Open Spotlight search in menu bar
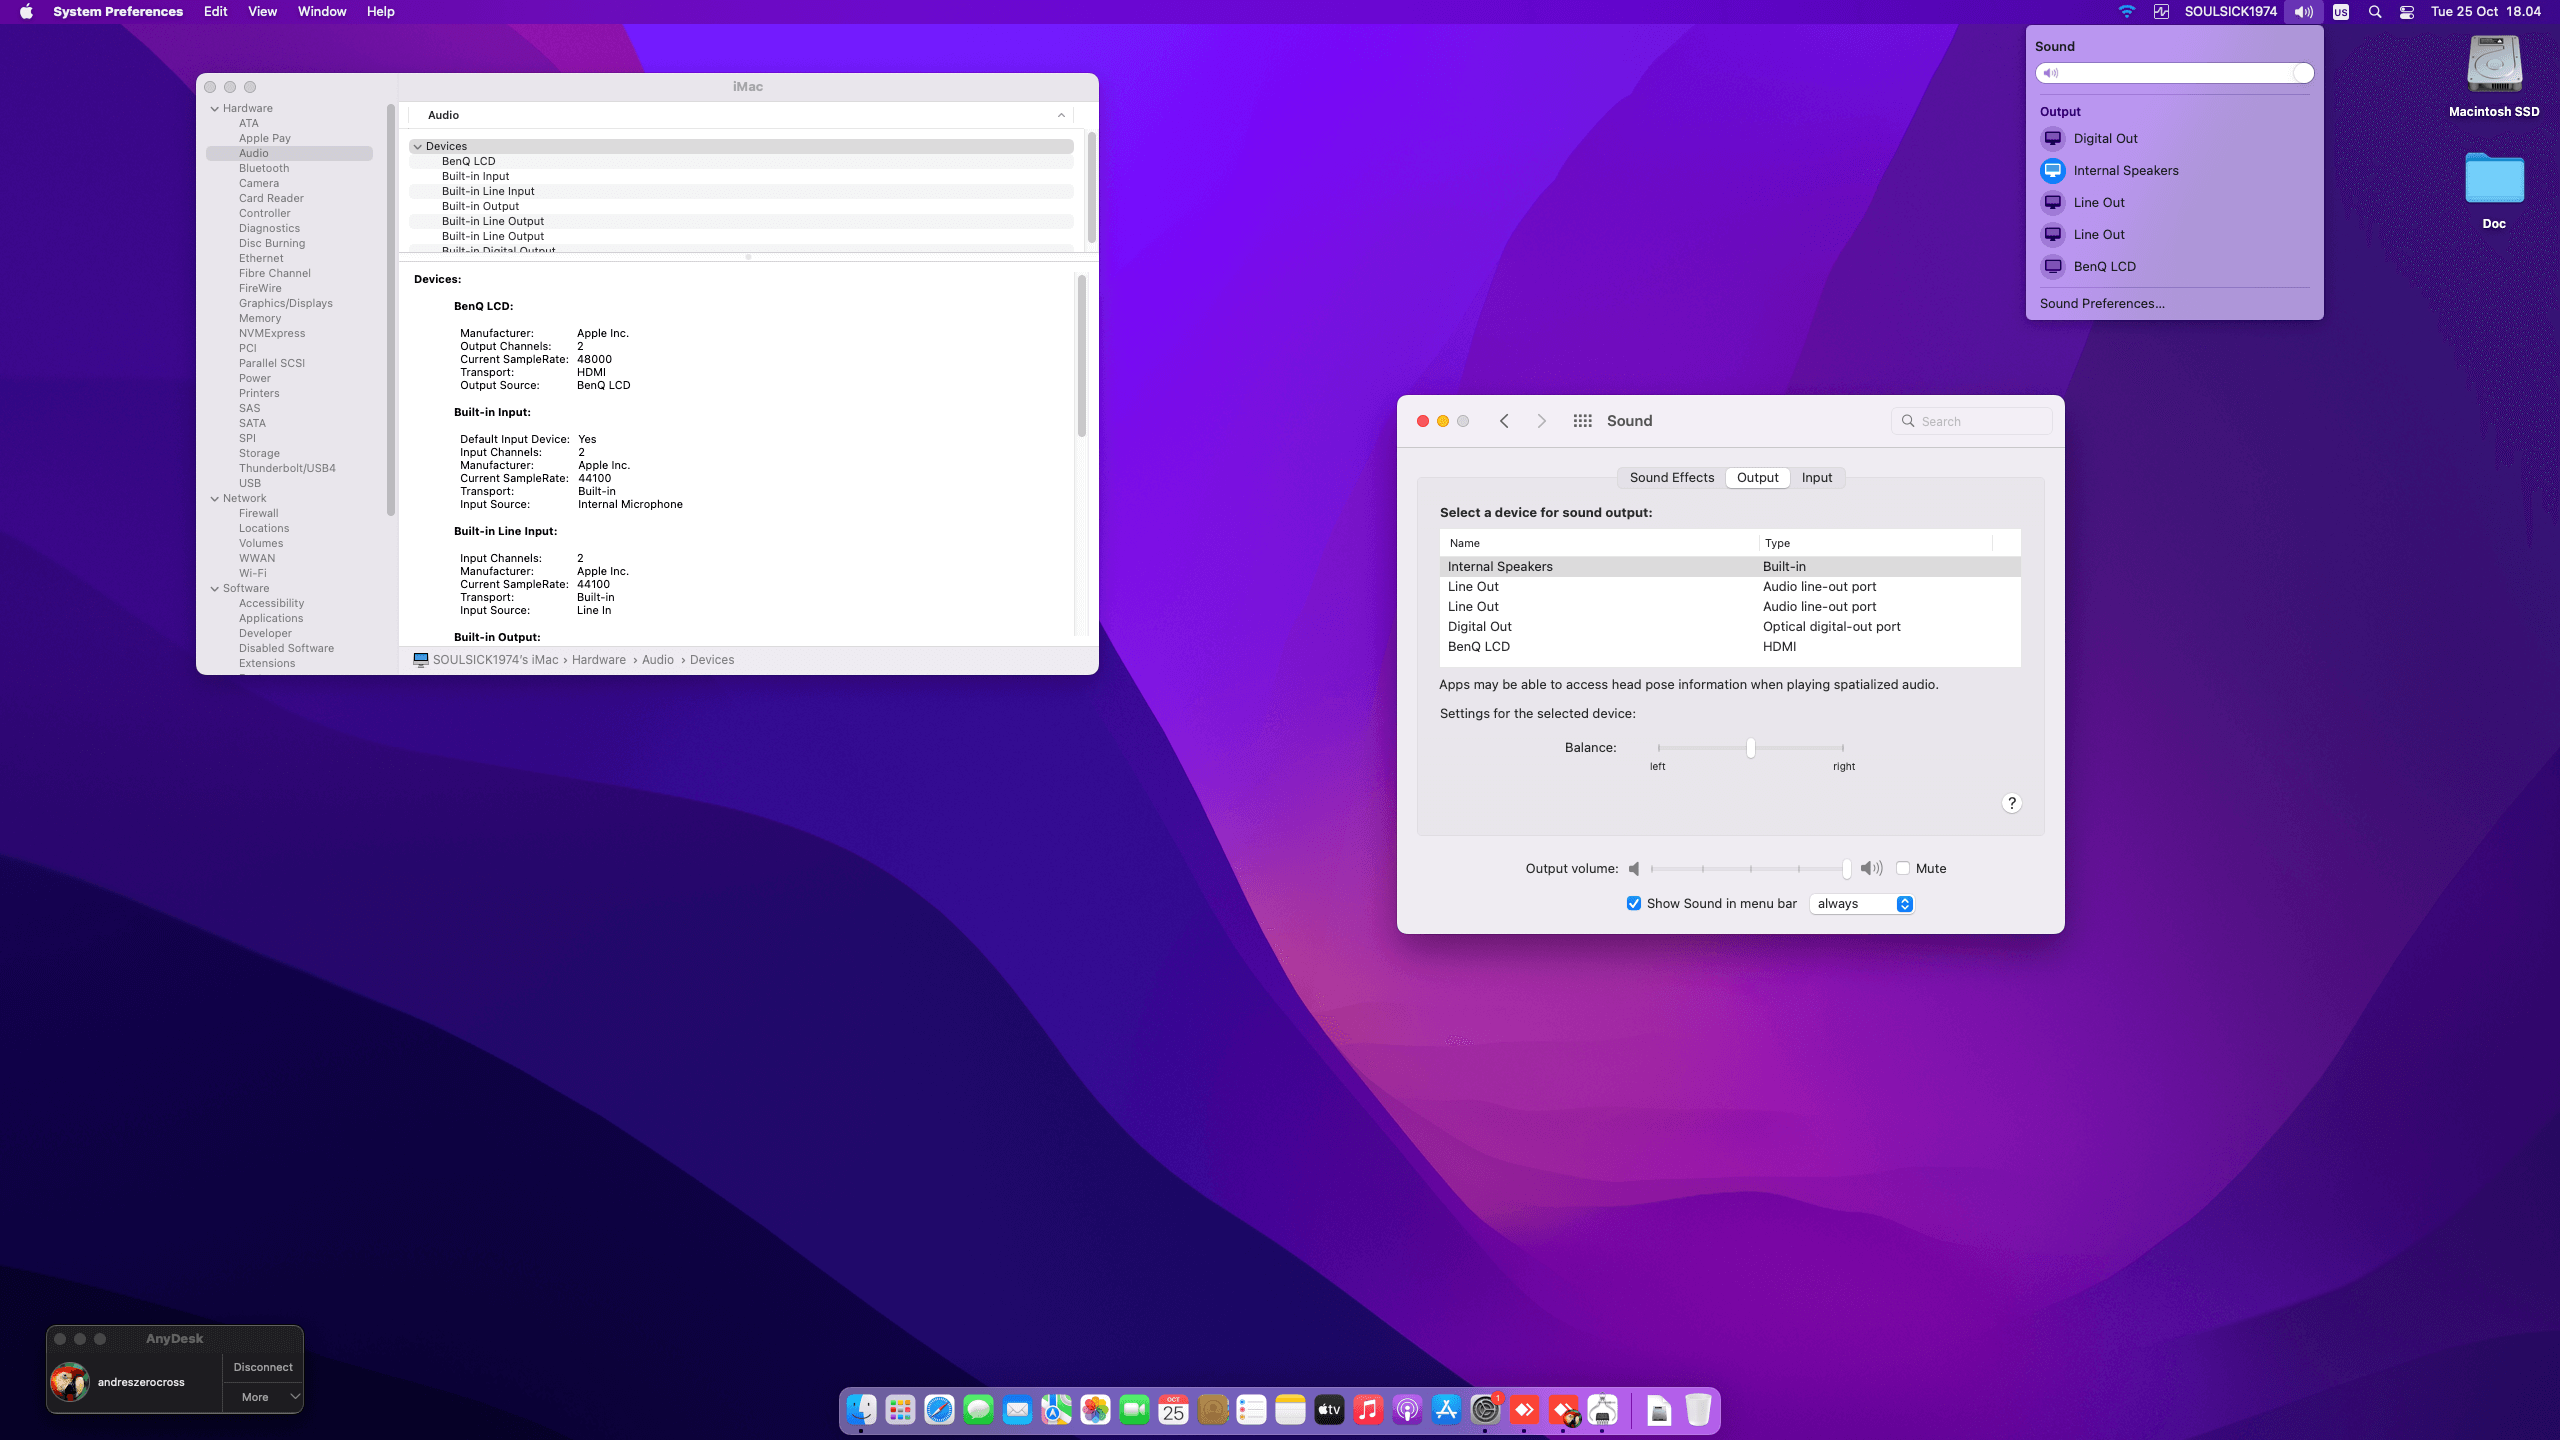The width and height of the screenshot is (2560, 1440). [x=2375, y=12]
